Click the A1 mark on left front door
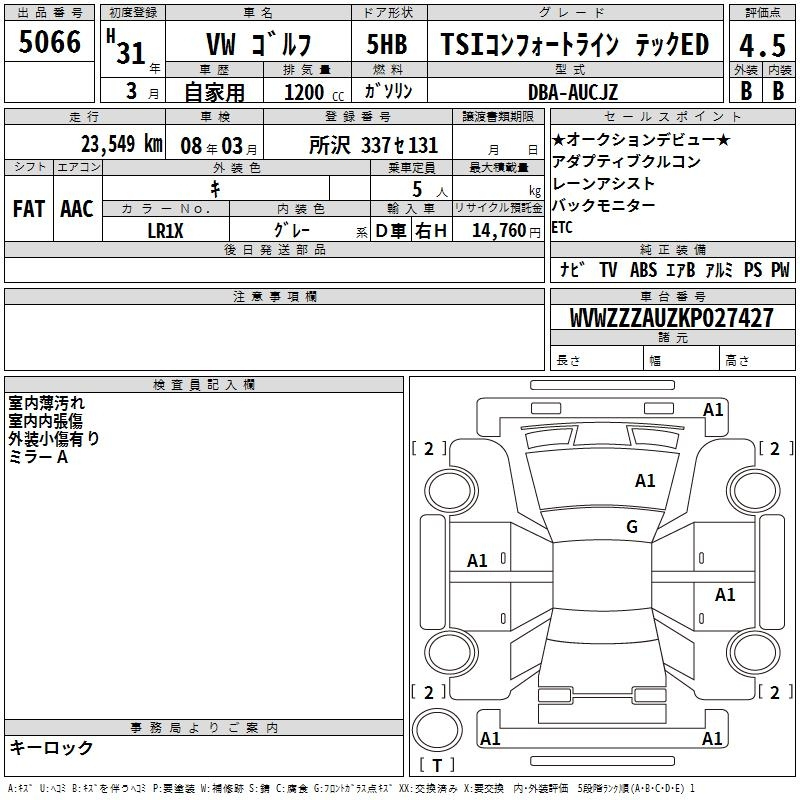800x800 pixels. click(477, 561)
